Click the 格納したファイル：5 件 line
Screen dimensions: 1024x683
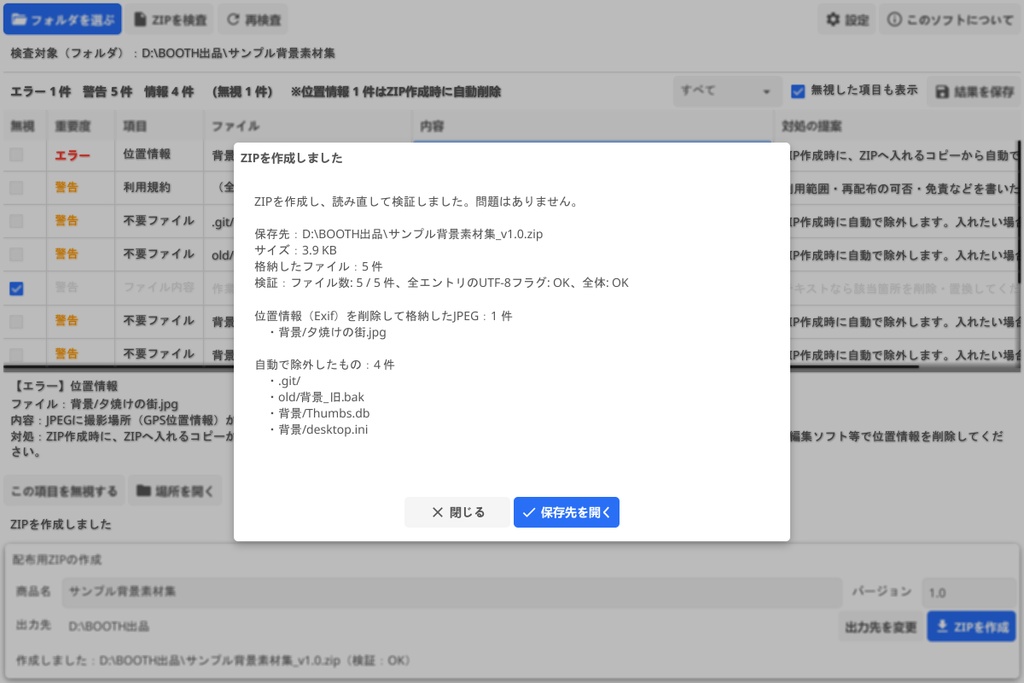click(318, 266)
